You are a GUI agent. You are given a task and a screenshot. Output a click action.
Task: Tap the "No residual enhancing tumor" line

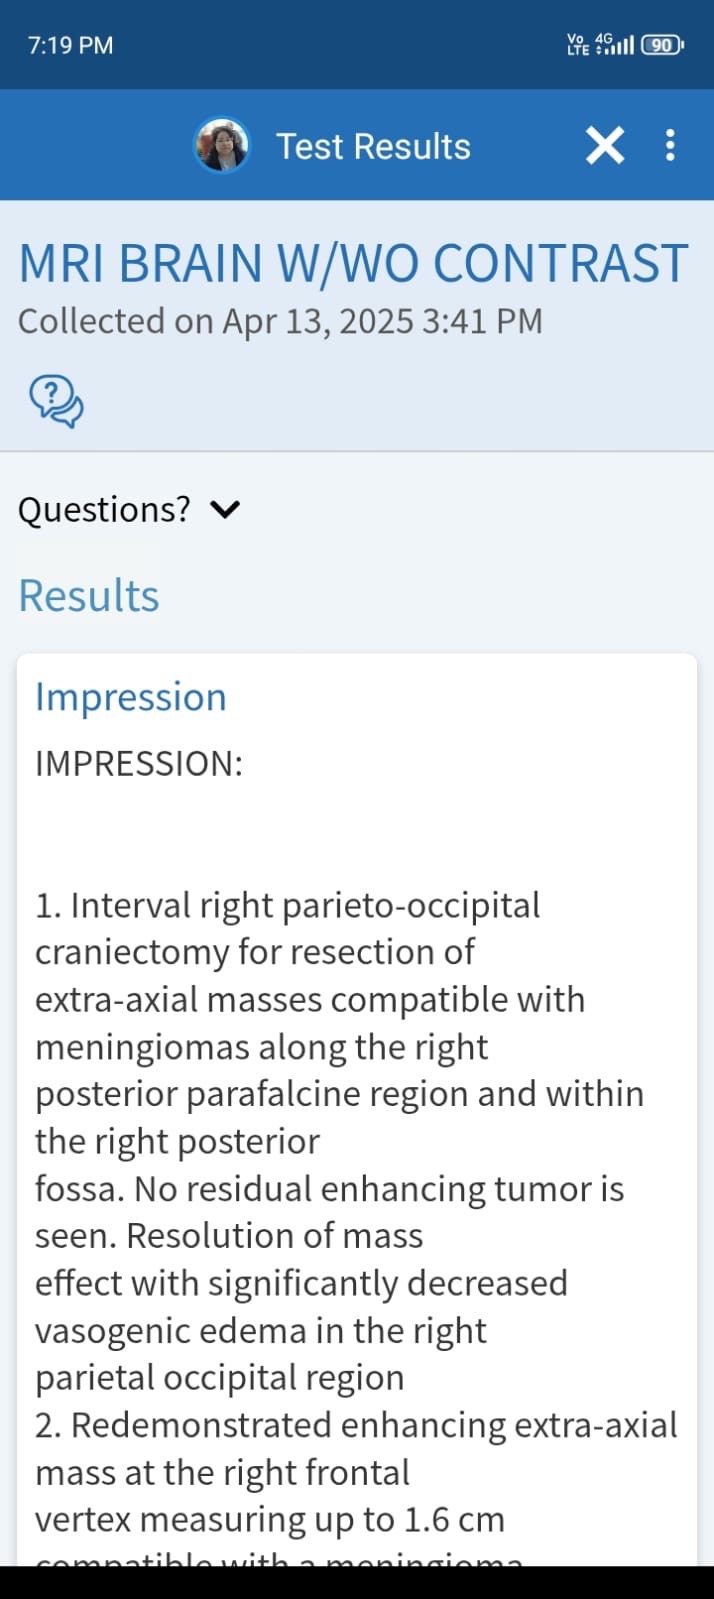pos(330,1189)
